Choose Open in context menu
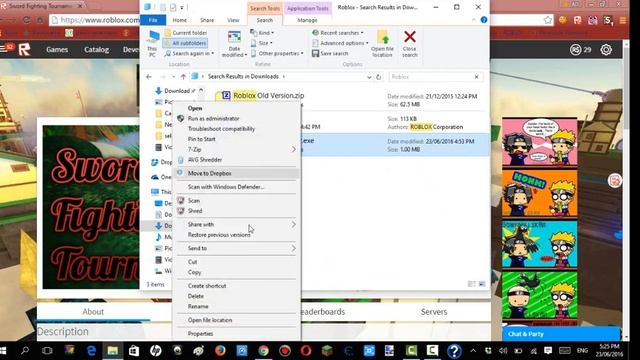Screen dimensions: 640x360 195,108
